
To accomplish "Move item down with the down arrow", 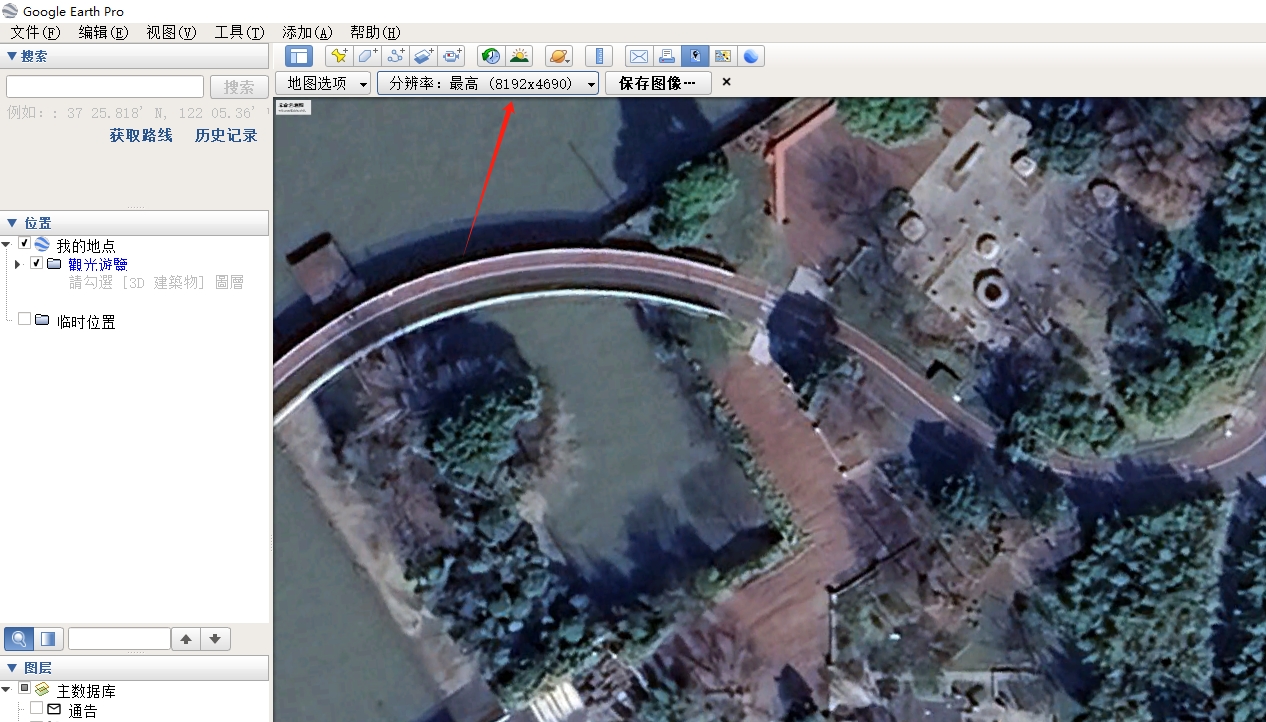I will (x=215, y=639).
